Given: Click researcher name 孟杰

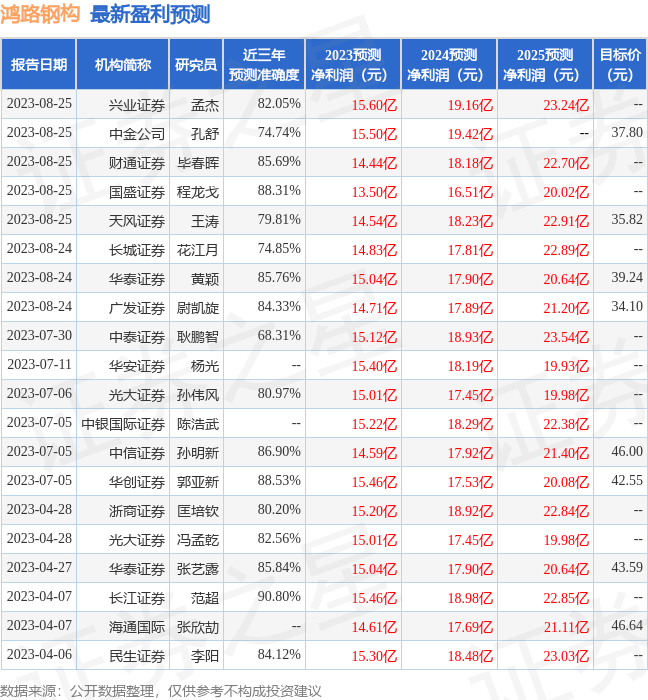Looking at the screenshot, I should pyautogui.click(x=205, y=105).
